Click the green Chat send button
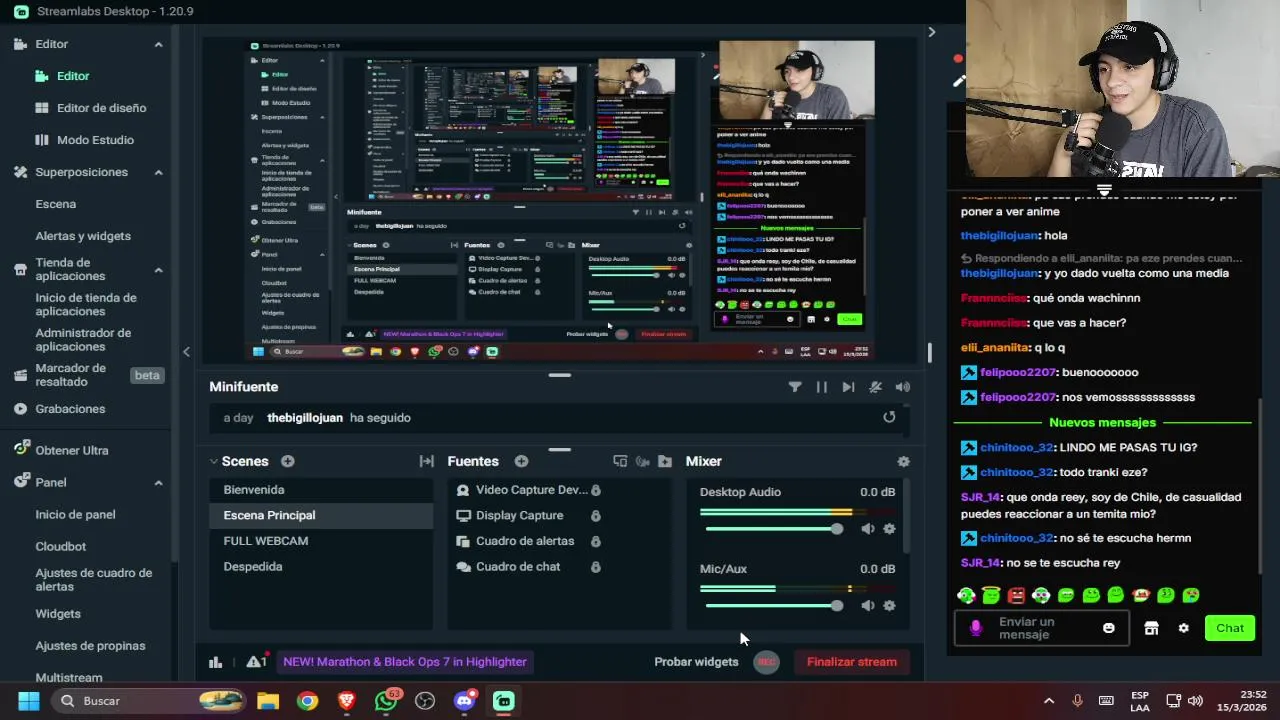This screenshot has width=1280, height=720. [x=1229, y=628]
